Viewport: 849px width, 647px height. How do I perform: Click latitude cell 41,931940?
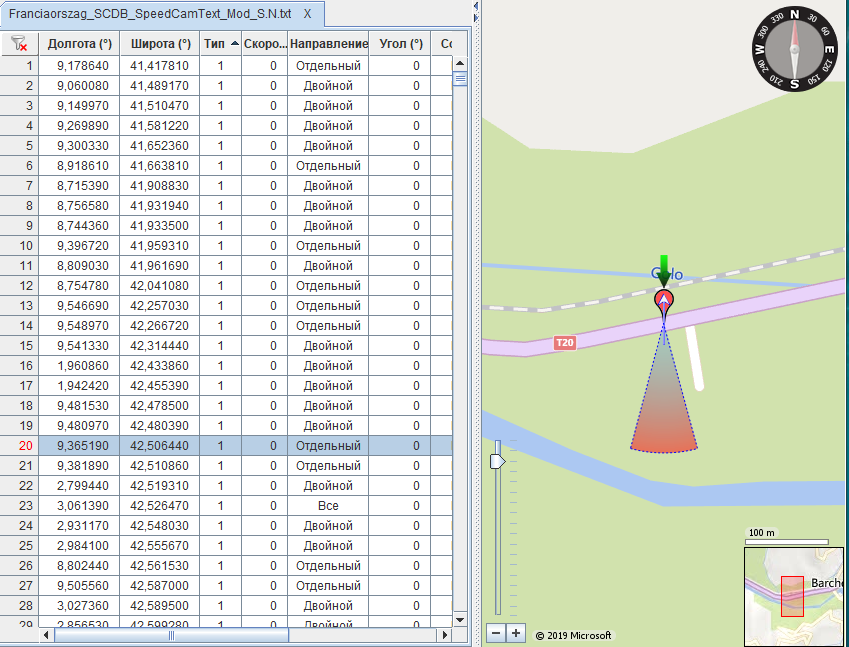pyautogui.click(x=160, y=206)
